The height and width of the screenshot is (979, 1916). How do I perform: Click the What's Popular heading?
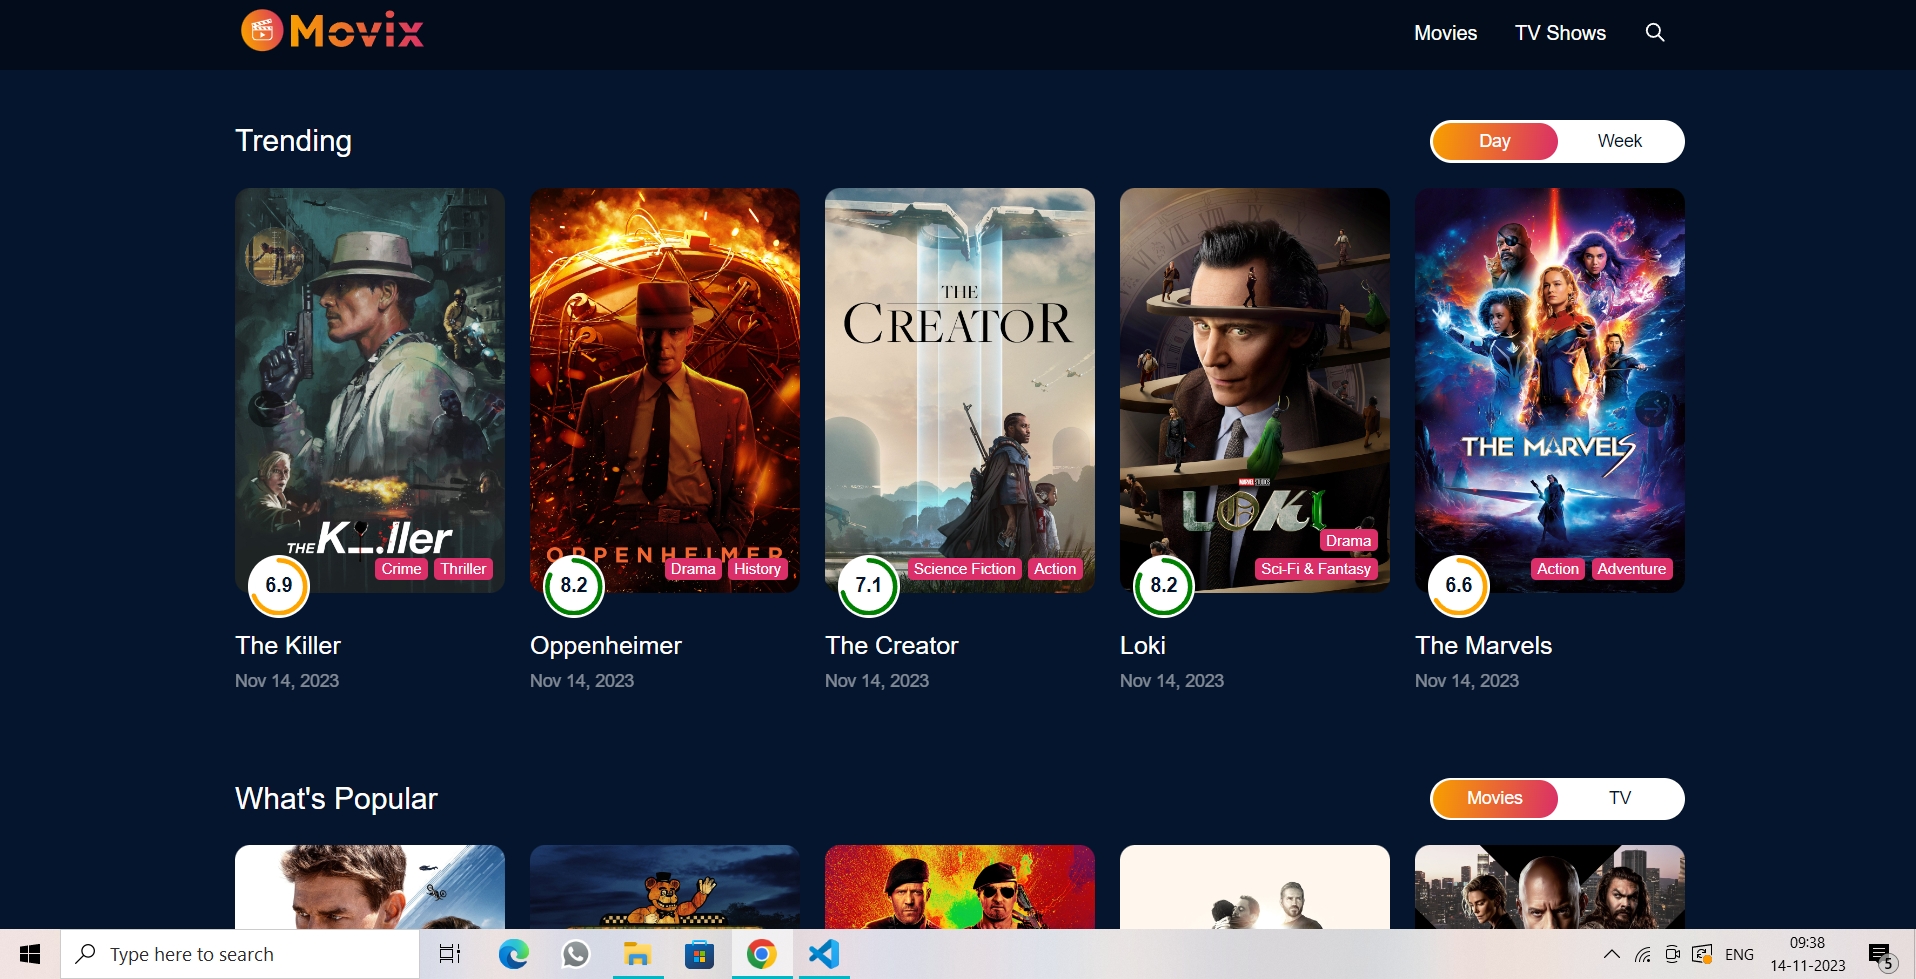point(336,799)
